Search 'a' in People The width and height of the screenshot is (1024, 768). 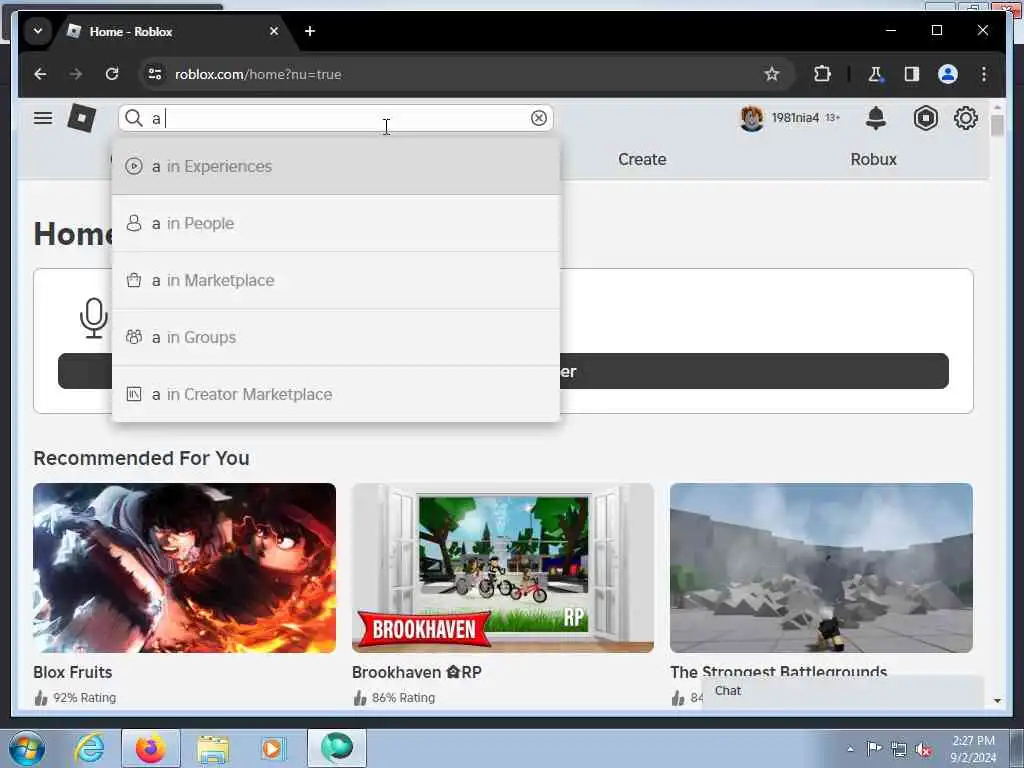coord(336,223)
